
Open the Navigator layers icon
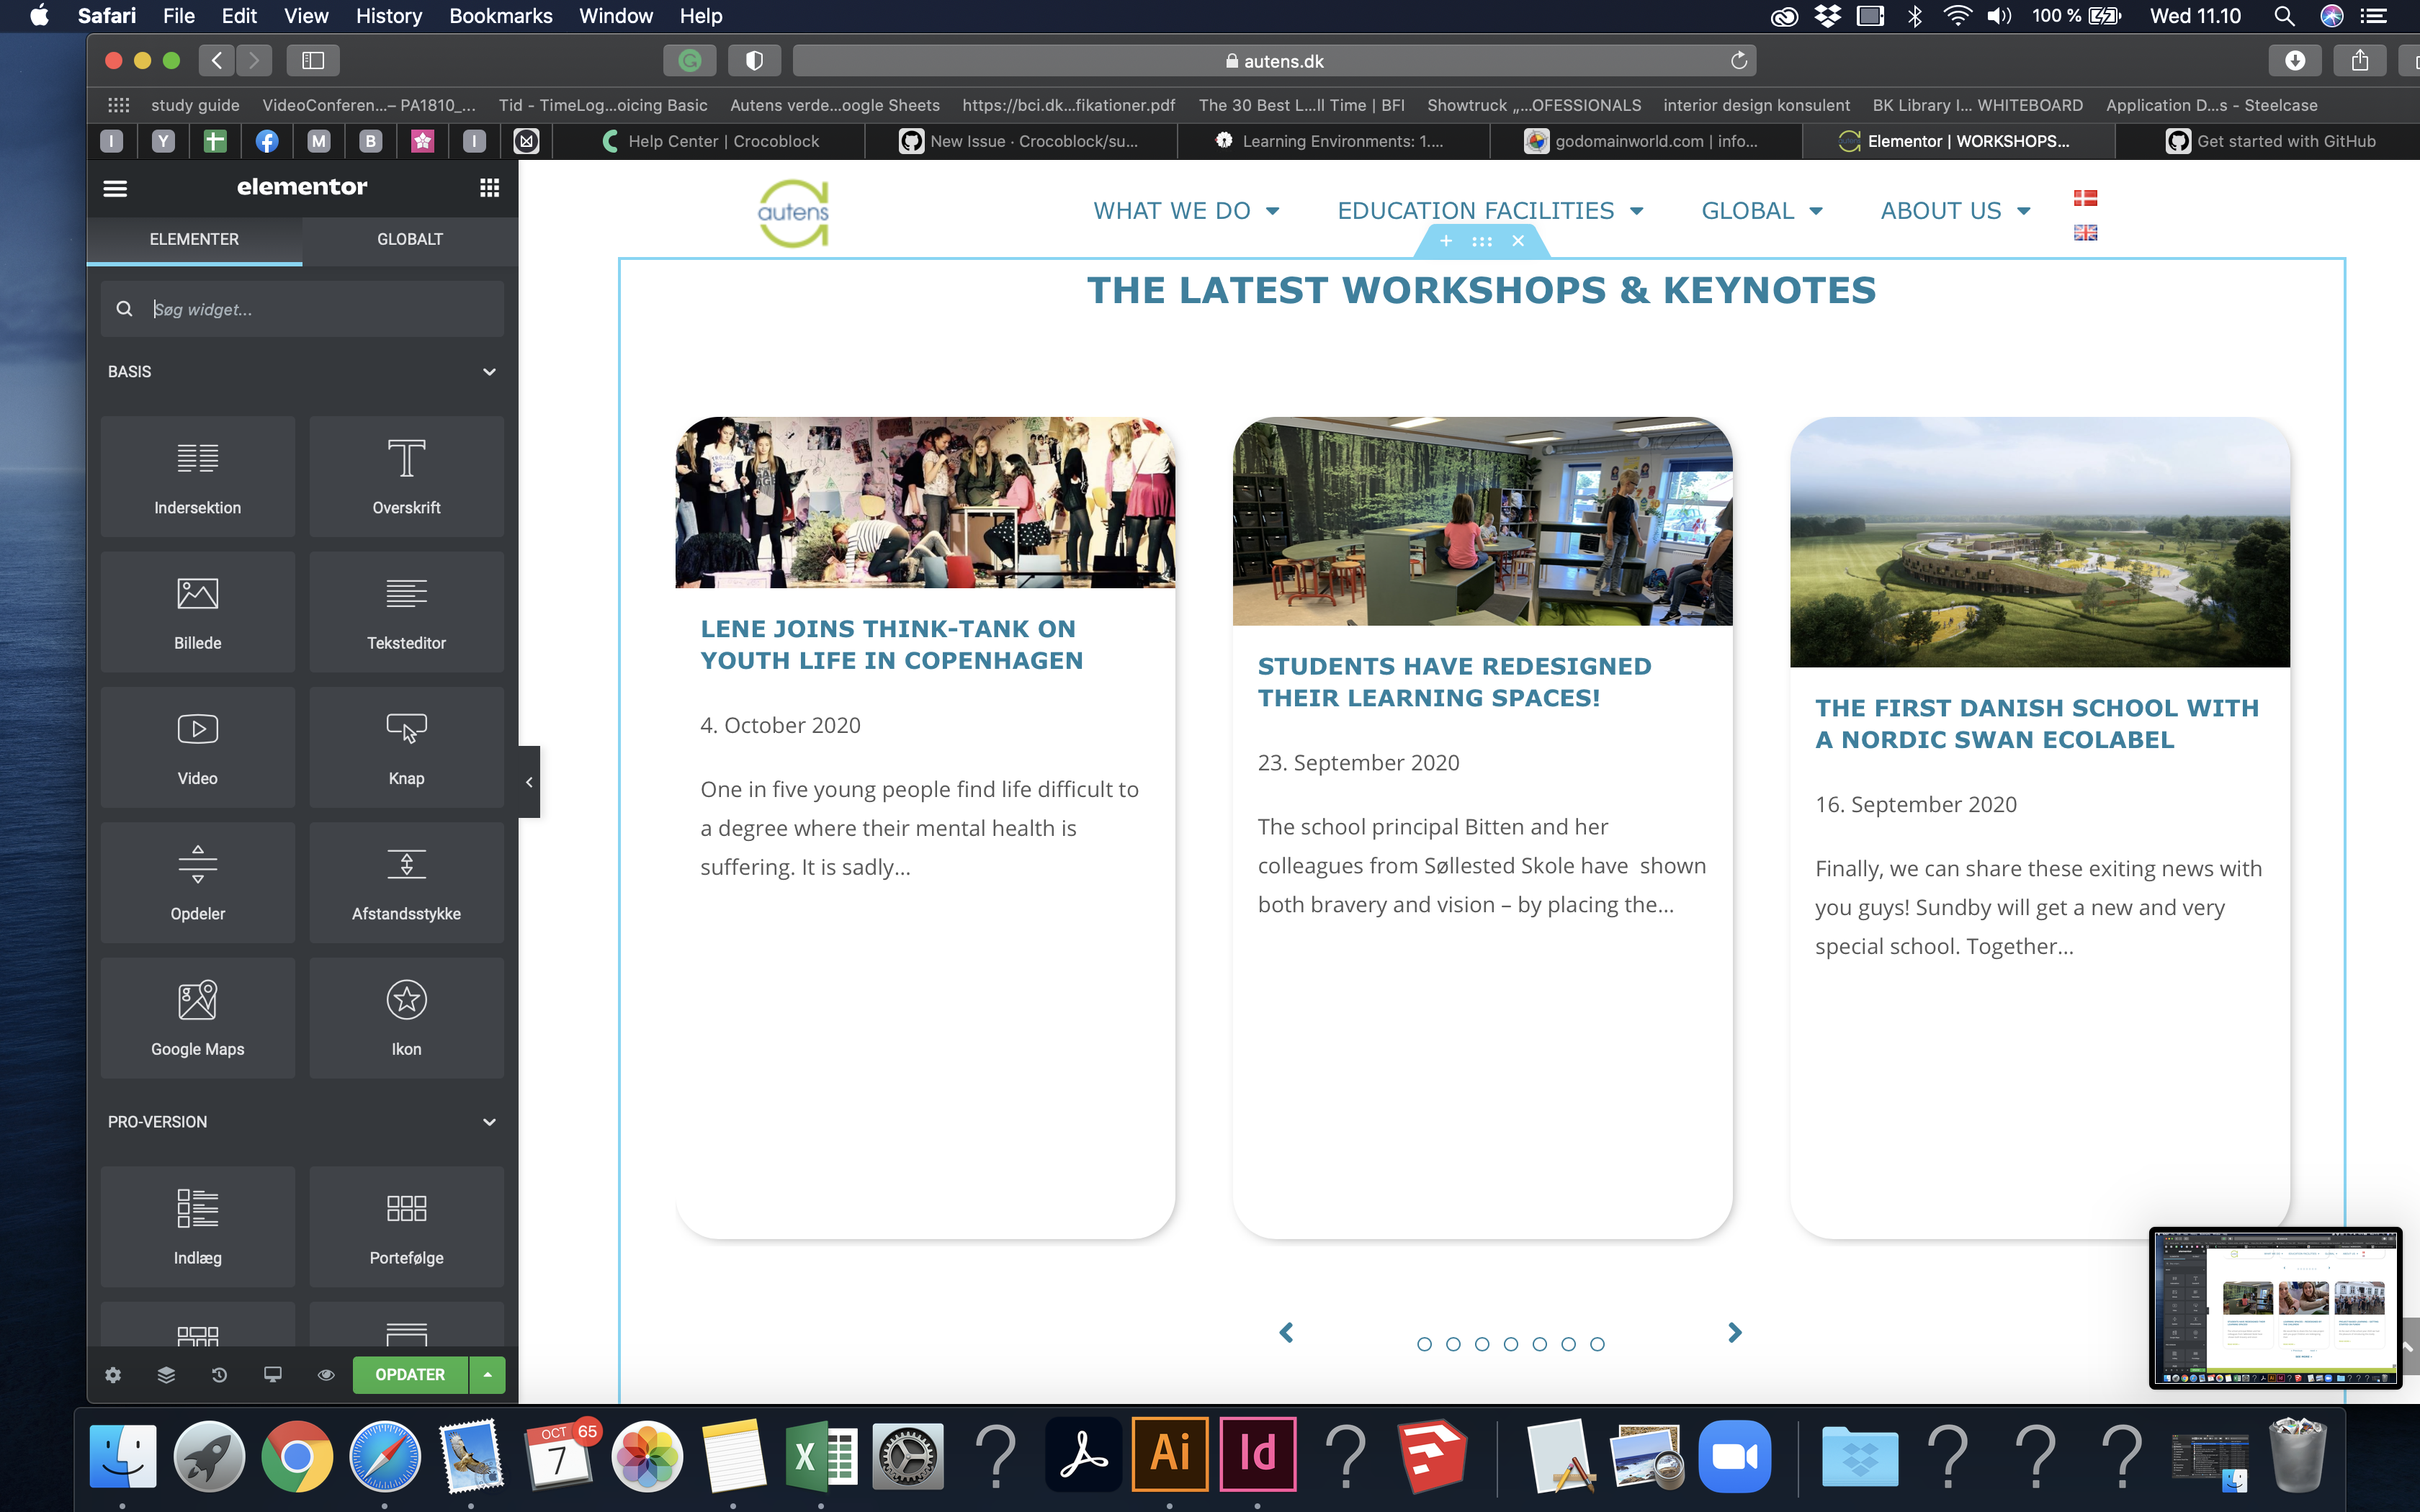[166, 1375]
